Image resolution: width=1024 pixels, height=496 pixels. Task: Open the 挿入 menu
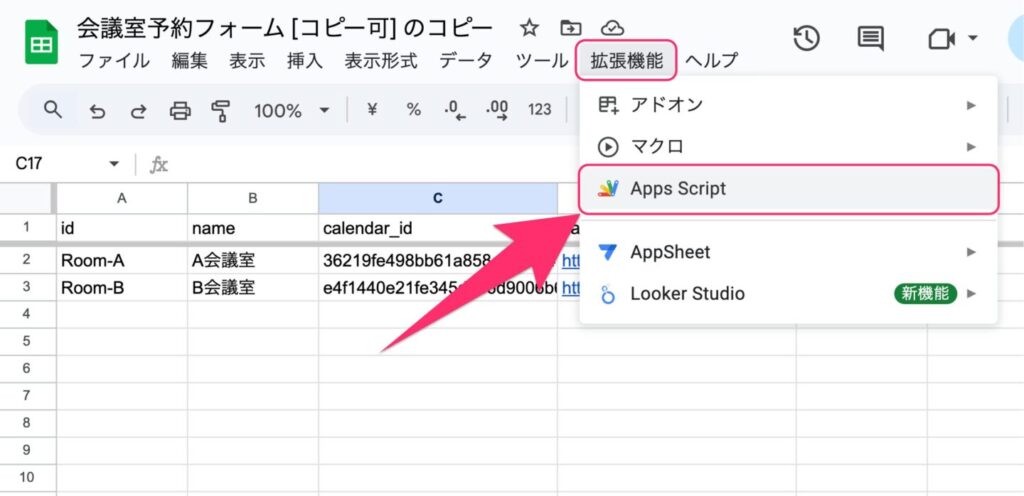pos(304,61)
